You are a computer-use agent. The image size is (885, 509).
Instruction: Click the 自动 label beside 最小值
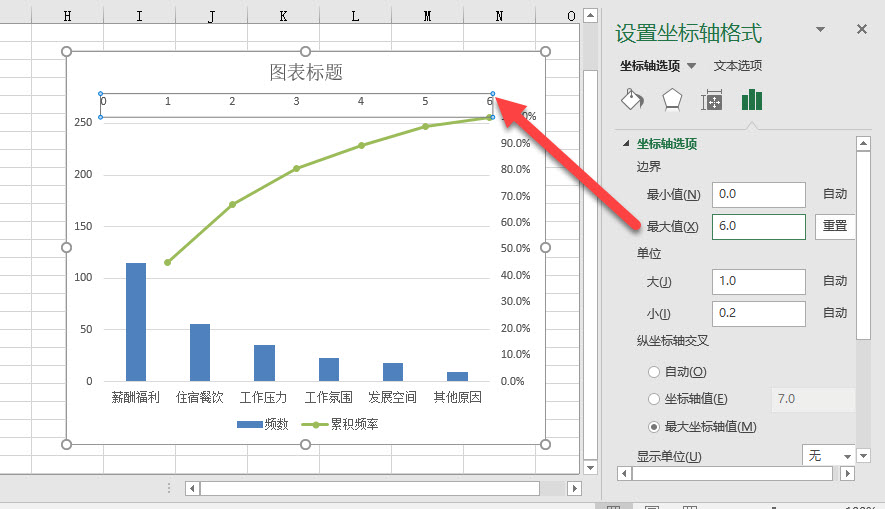click(x=835, y=194)
